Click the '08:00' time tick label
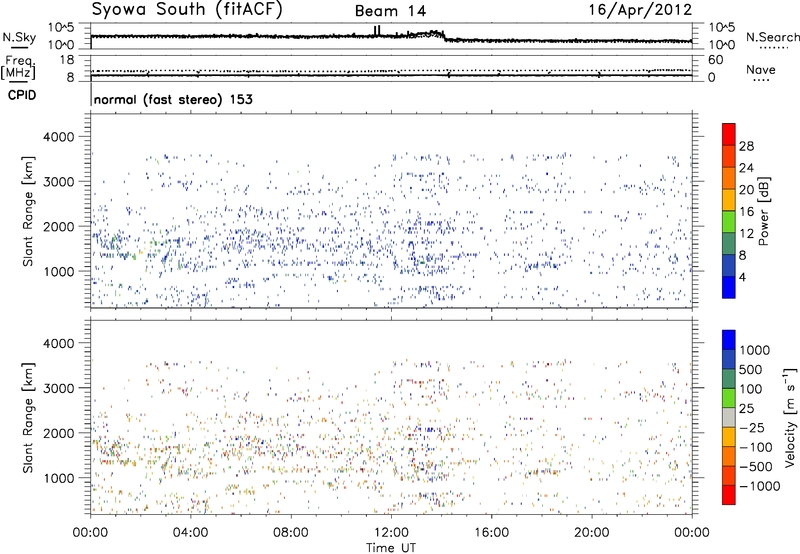 tap(291, 533)
